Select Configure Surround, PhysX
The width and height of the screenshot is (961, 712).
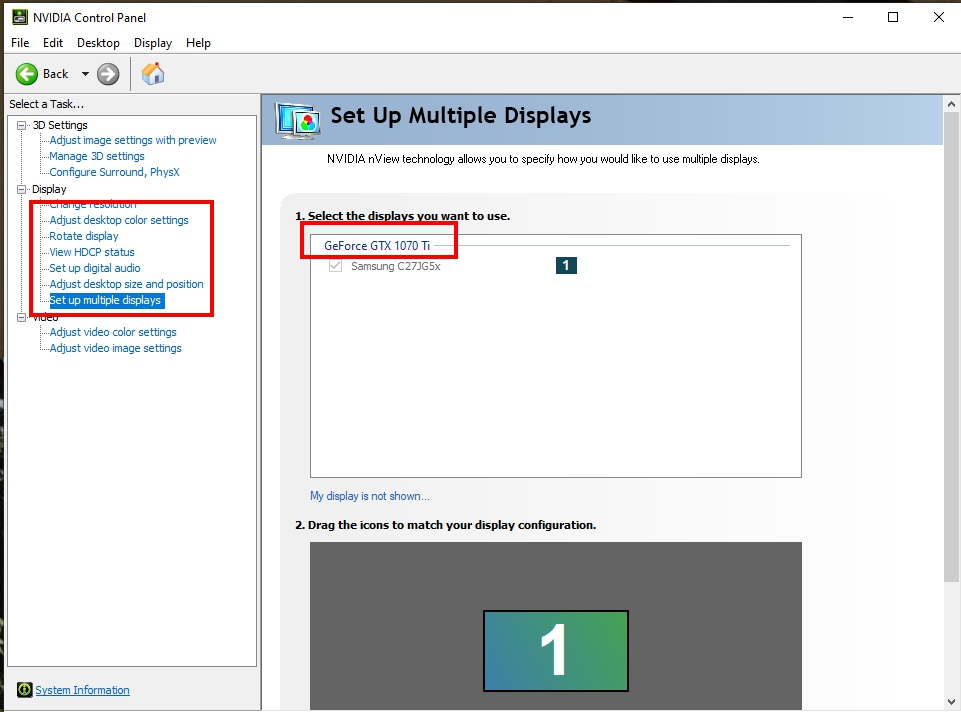(114, 172)
